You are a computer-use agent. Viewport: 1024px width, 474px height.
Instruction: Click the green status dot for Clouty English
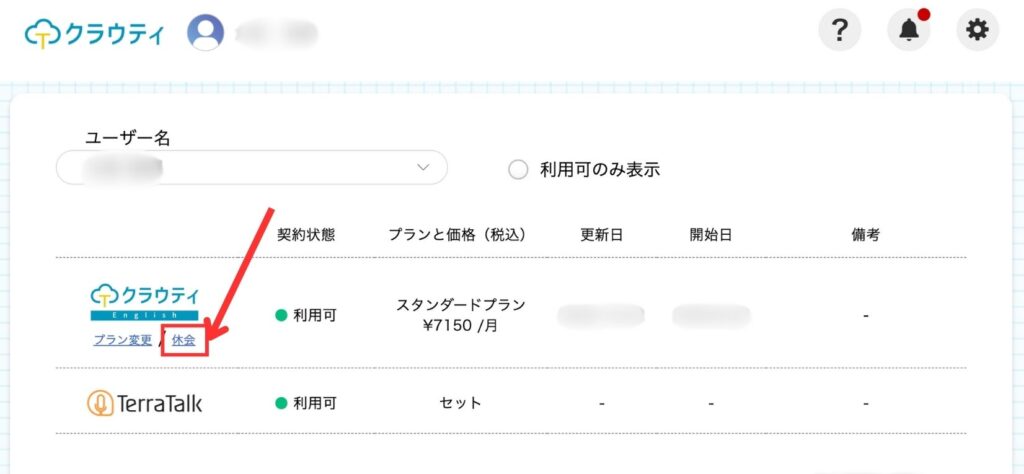tap(281, 316)
